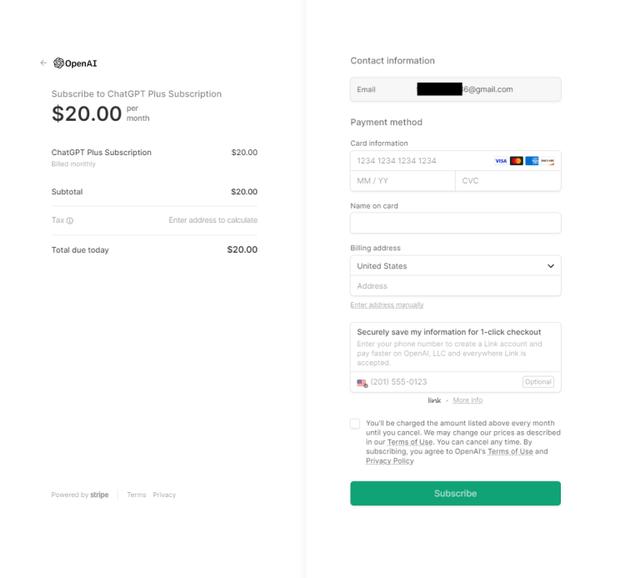The height and width of the screenshot is (578, 640).
Task: Focus the Name on card field
Action: 456,223
